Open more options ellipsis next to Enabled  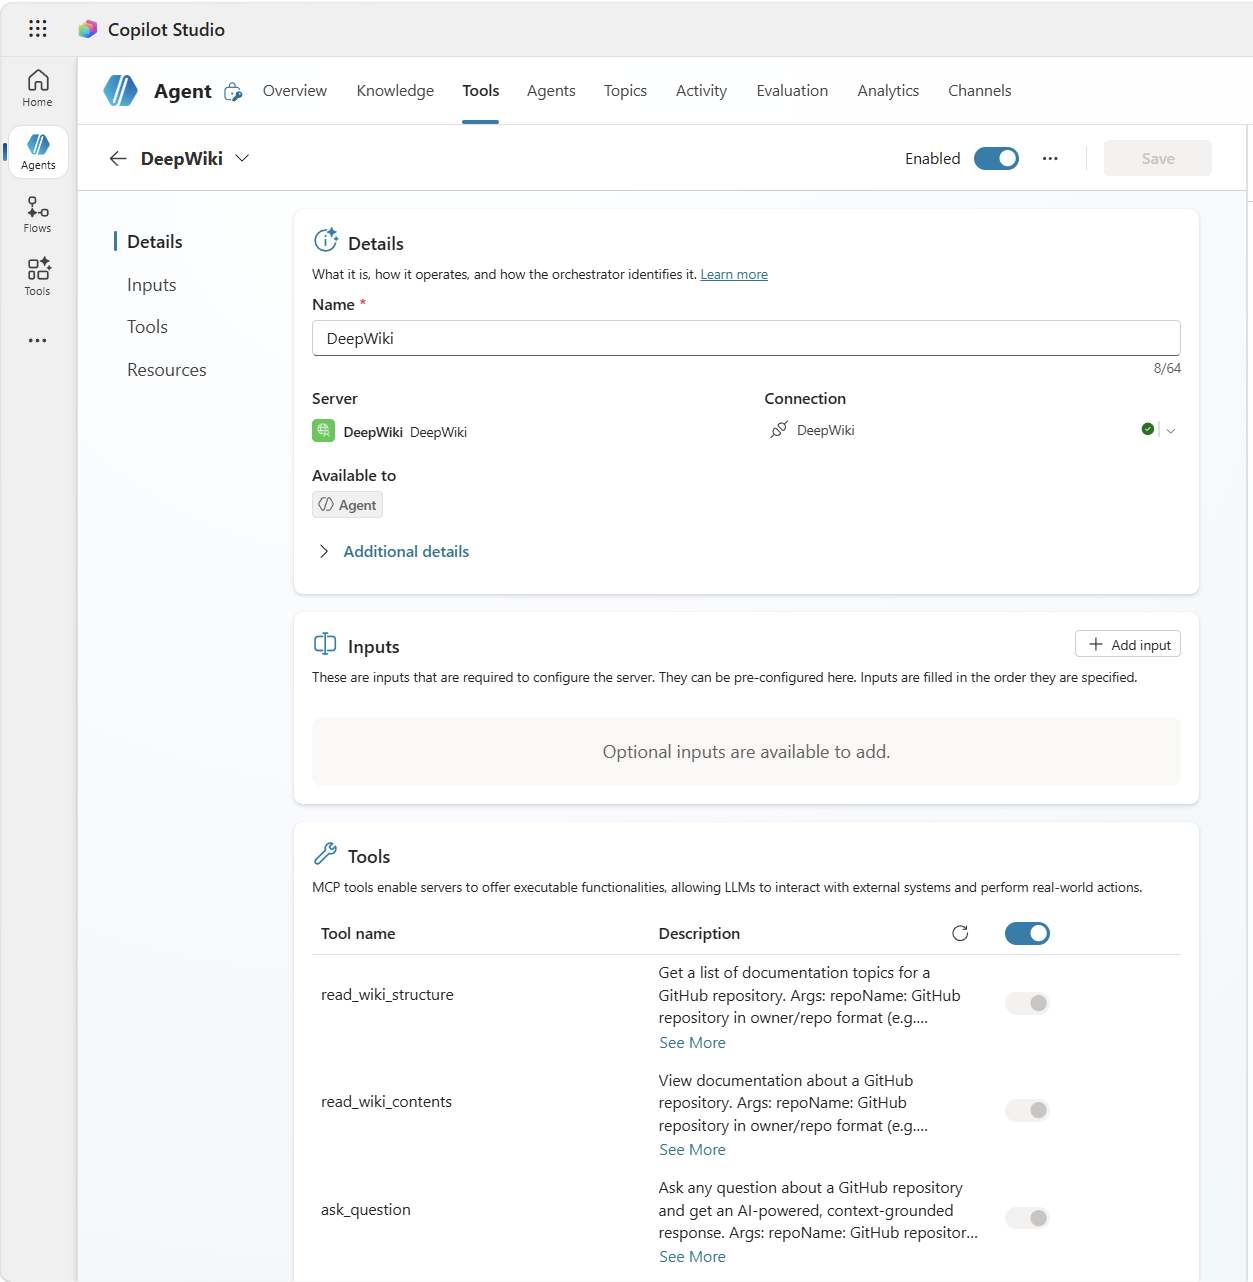pos(1050,159)
